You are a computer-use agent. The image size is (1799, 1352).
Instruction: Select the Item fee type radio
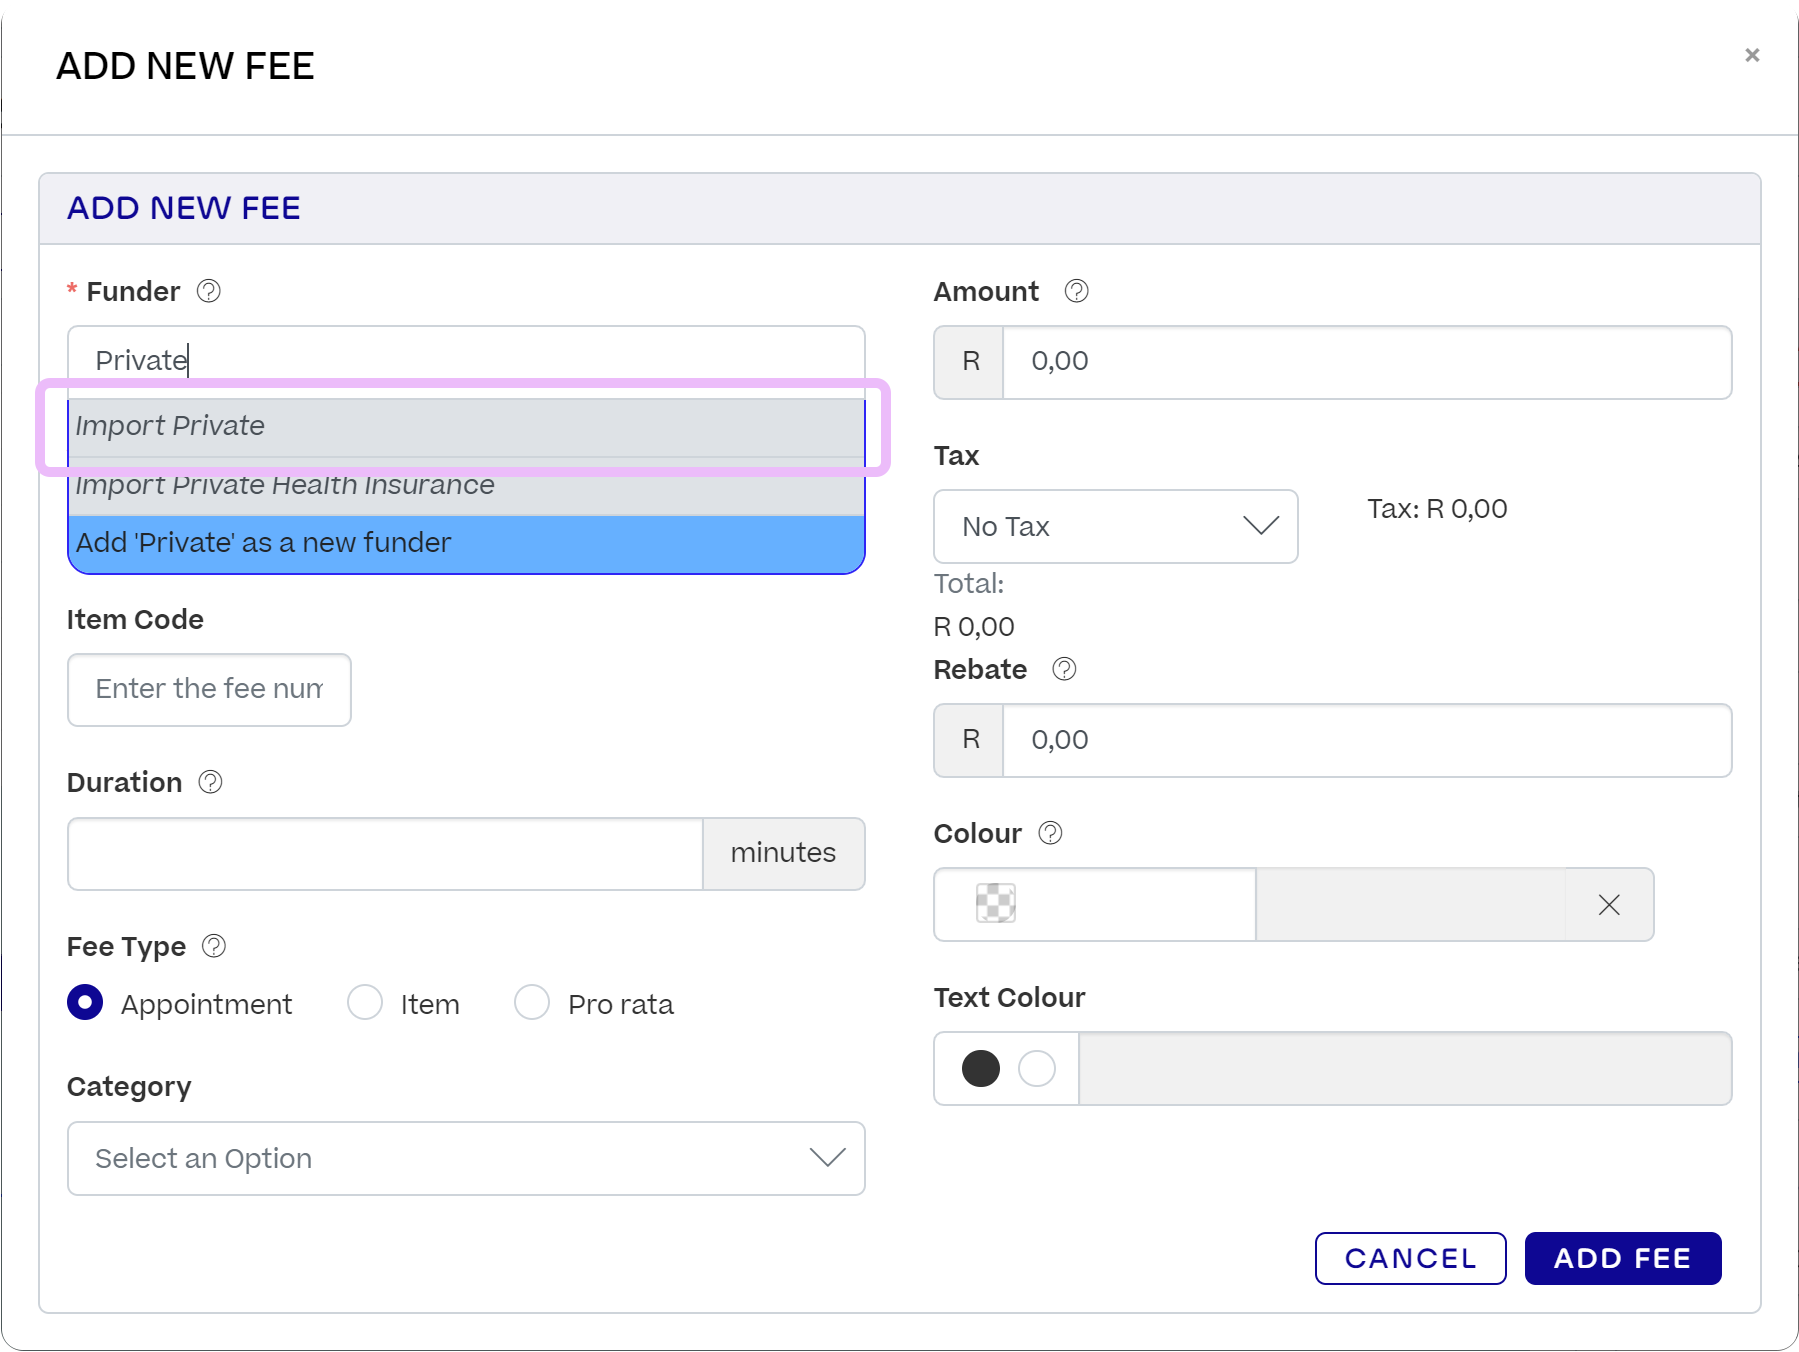tap(365, 1002)
